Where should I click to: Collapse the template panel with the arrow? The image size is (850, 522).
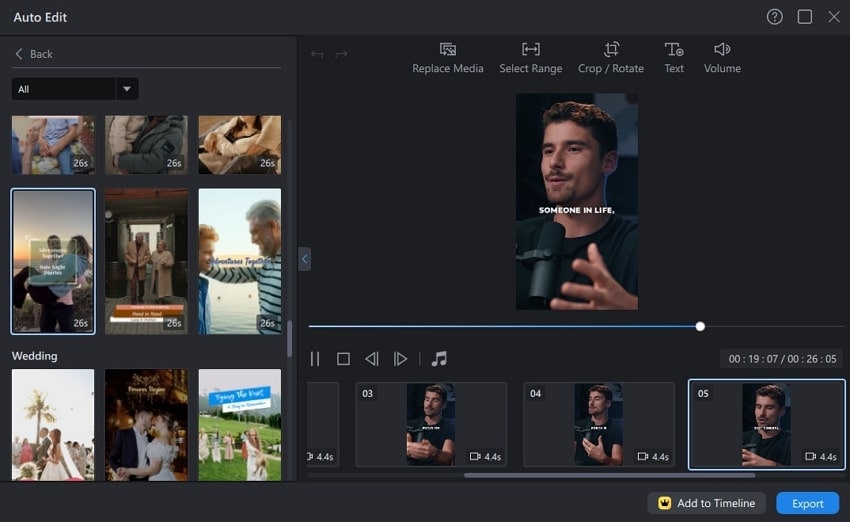point(305,259)
